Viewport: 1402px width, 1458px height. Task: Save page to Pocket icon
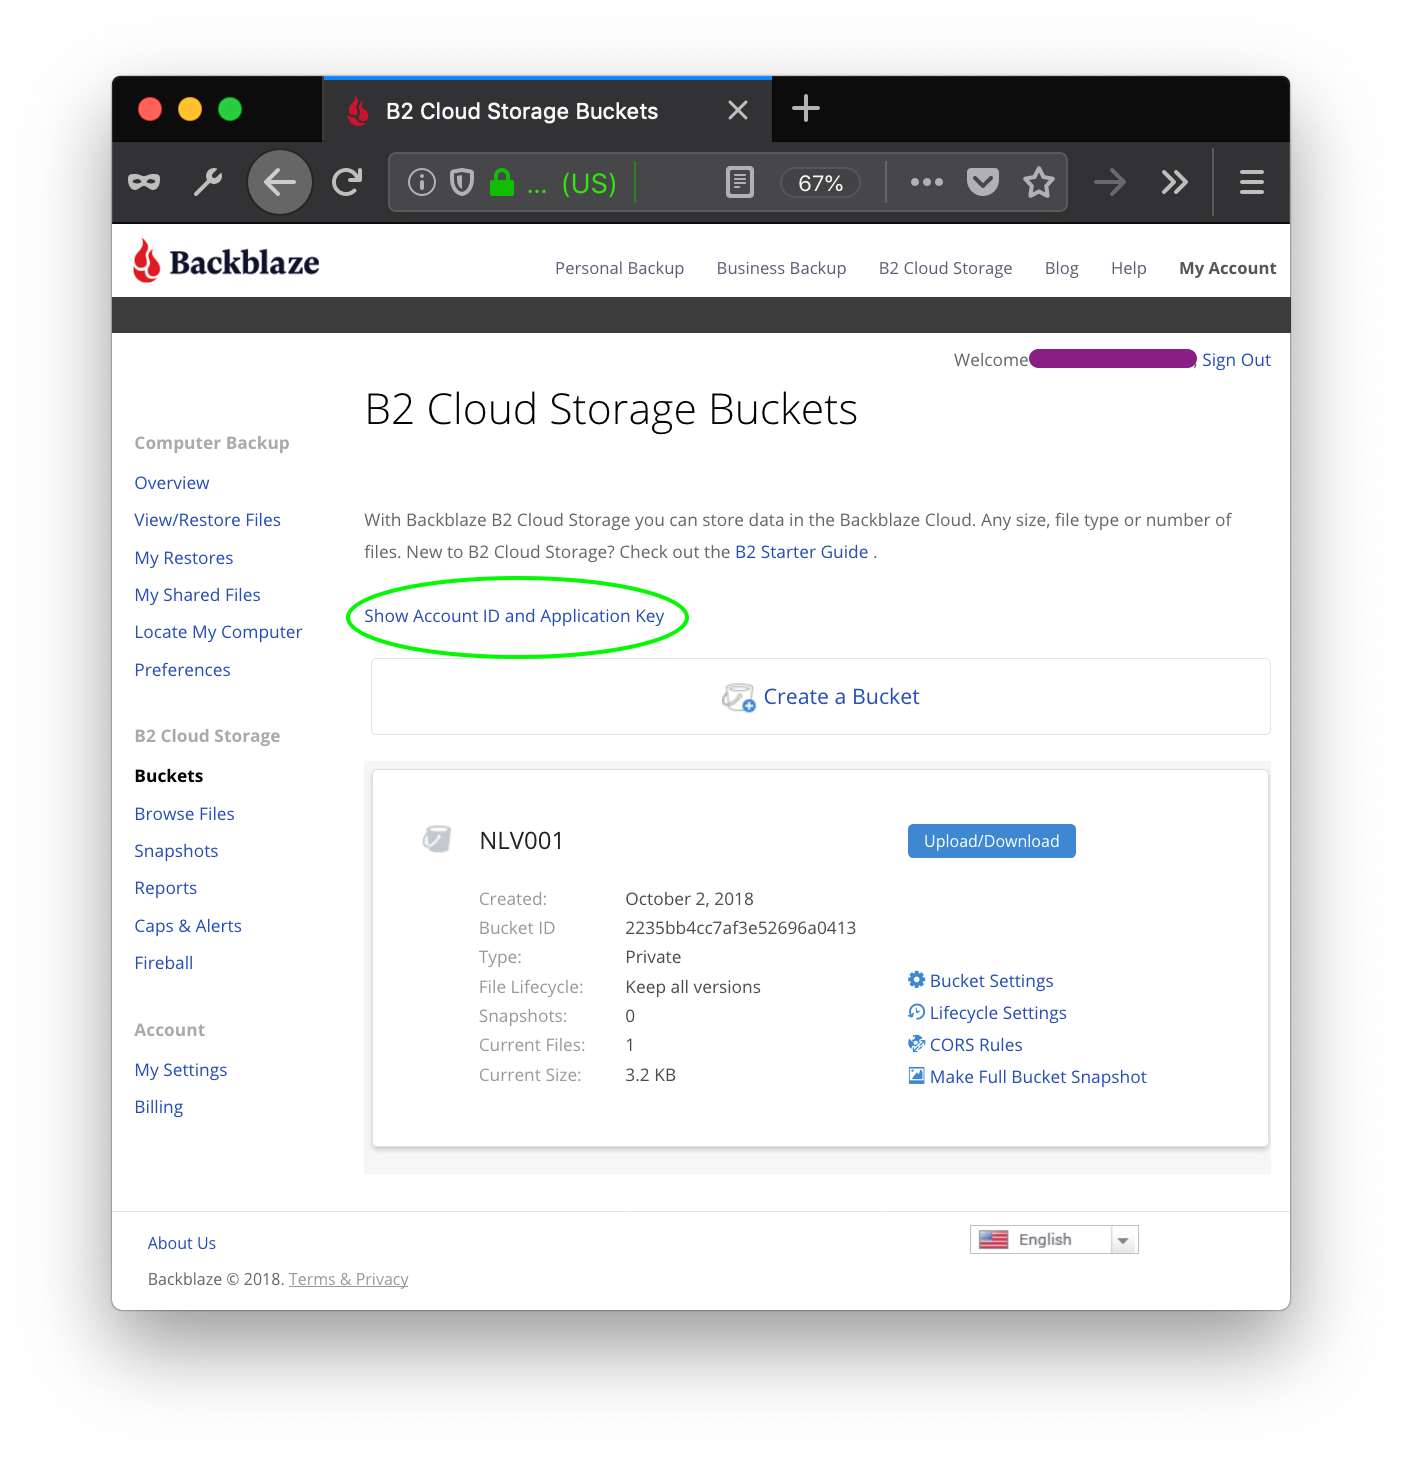(983, 182)
